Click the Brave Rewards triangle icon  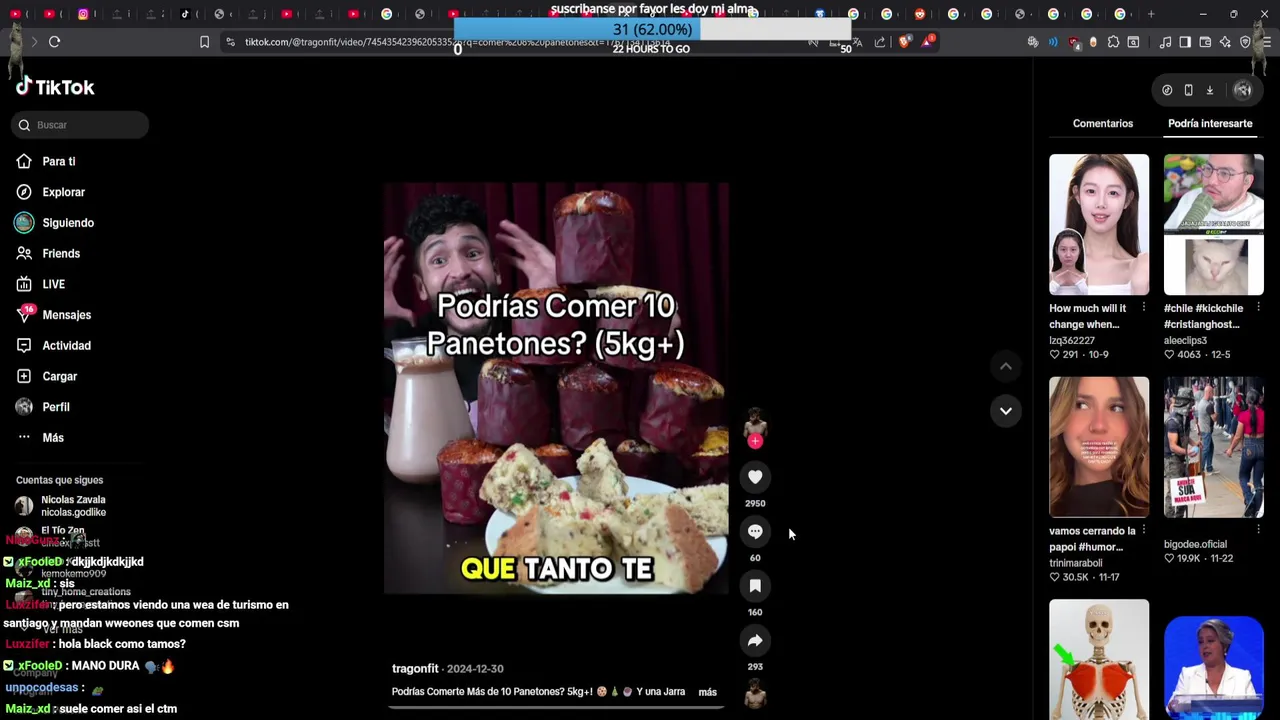click(929, 42)
